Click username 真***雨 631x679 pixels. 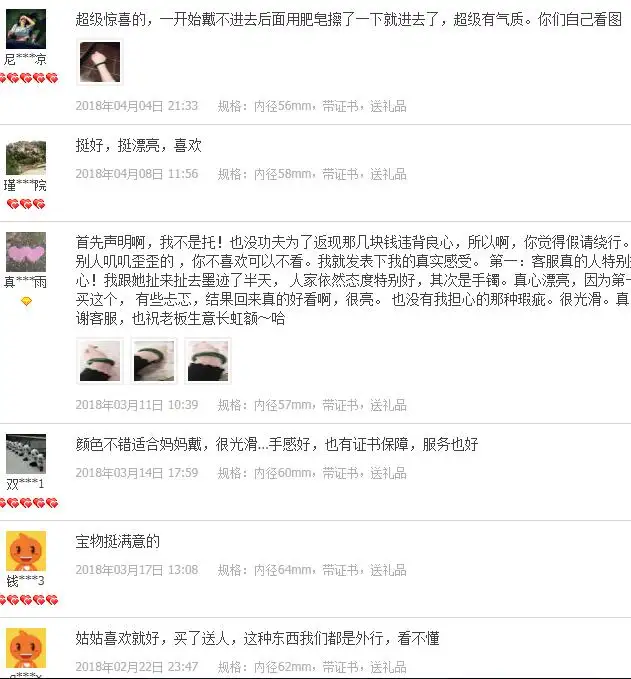(26, 282)
